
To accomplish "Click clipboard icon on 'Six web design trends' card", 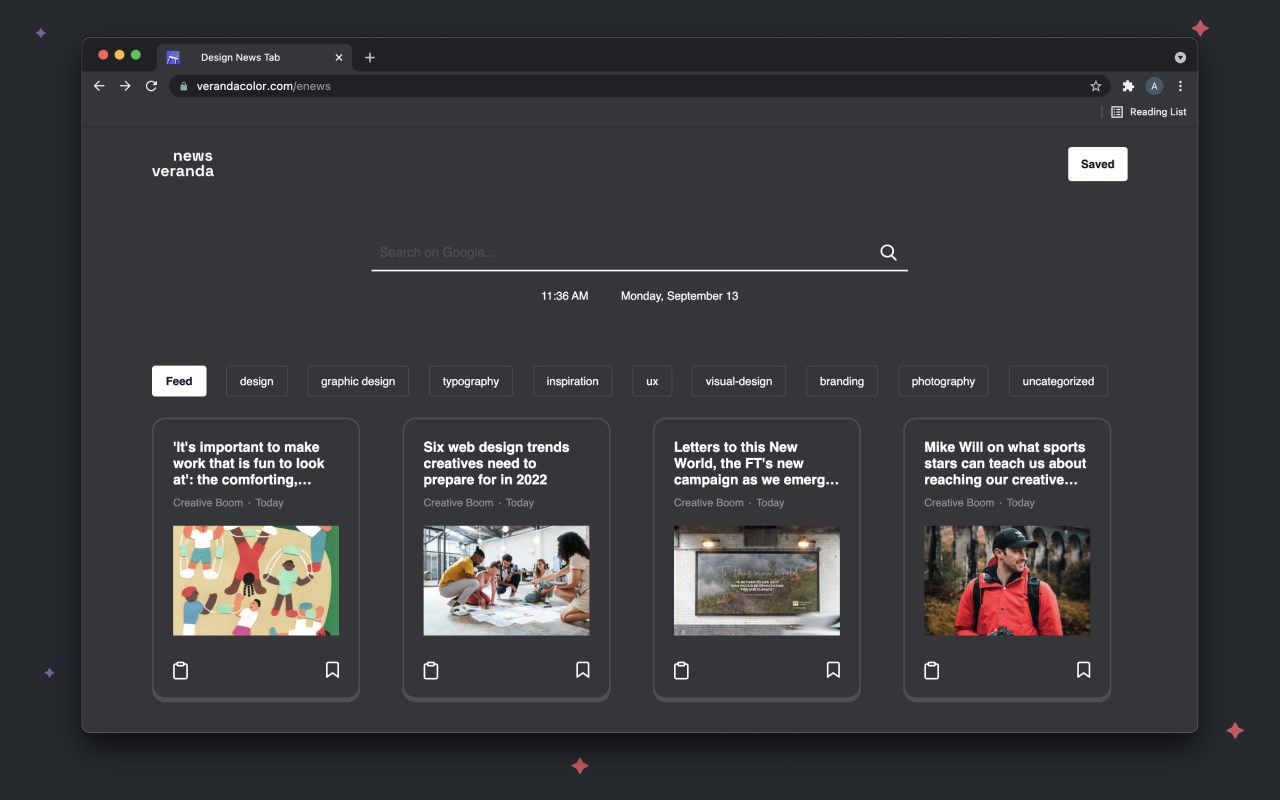I will coord(431,670).
